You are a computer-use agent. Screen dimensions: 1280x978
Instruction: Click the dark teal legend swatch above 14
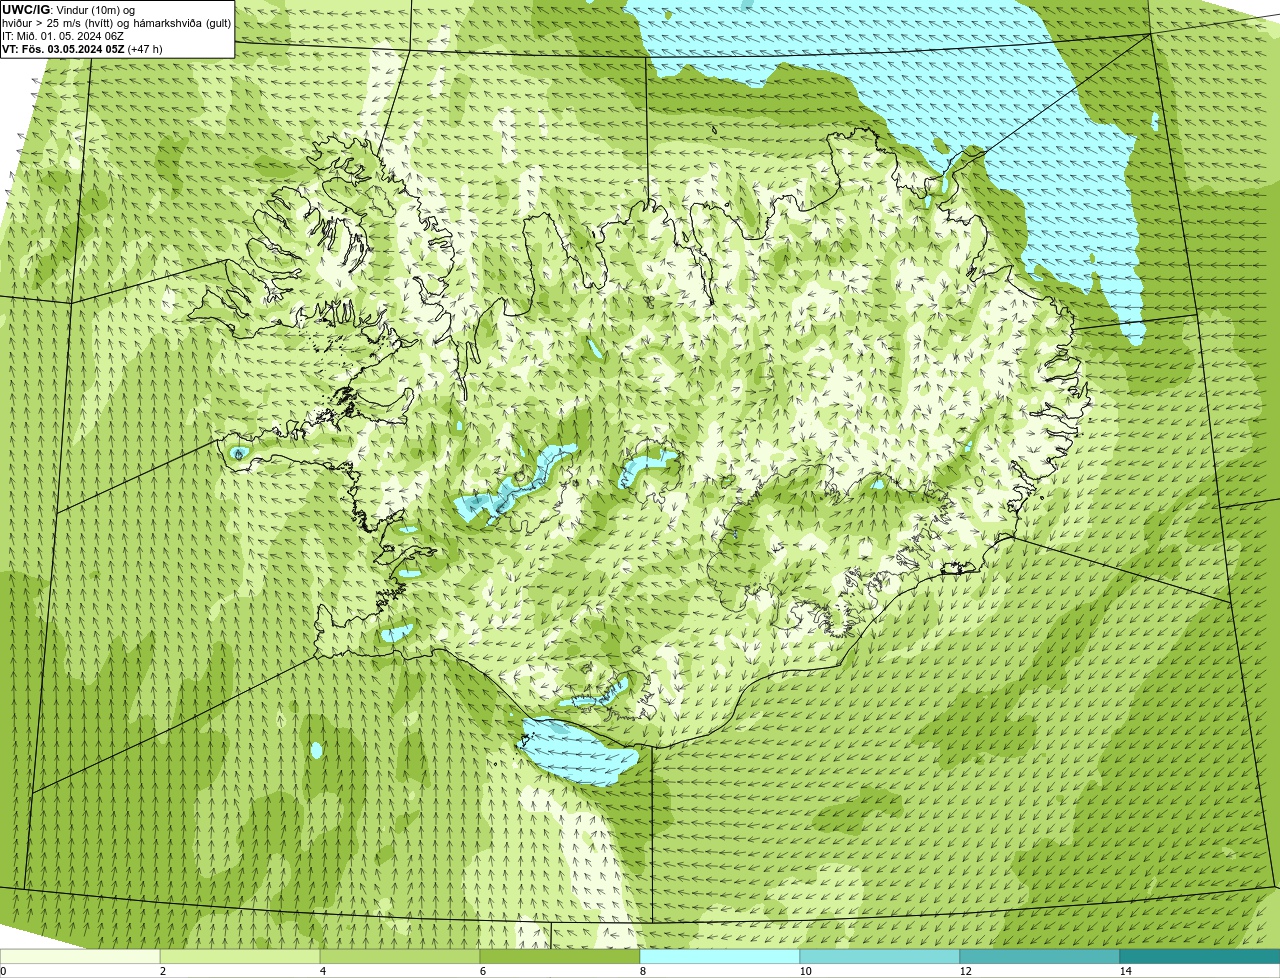[x=1200, y=956]
